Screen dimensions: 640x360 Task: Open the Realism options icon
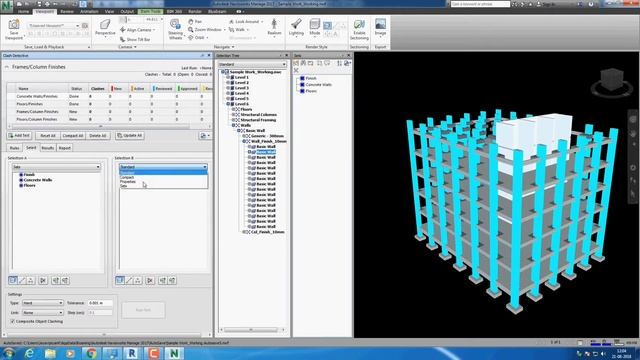point(274,27)
